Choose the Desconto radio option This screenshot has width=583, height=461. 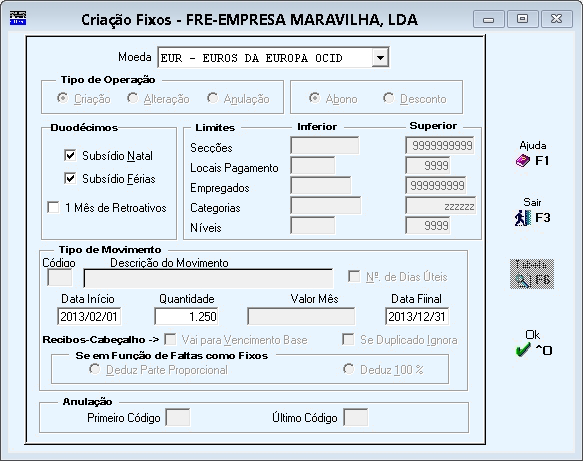(389, 98)
